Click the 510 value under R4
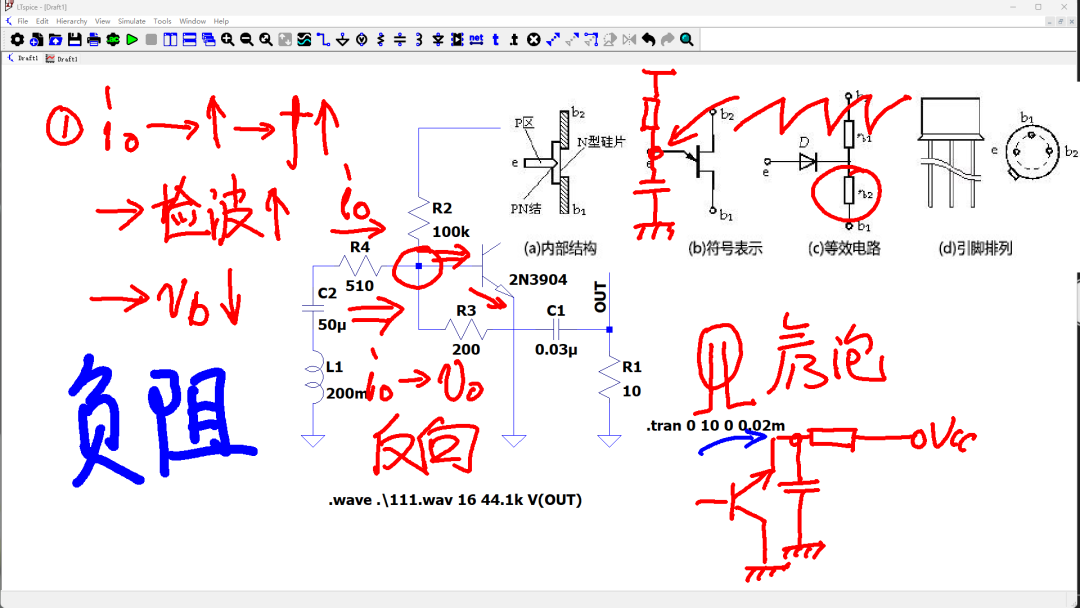 pyautogui.click(x=360, y=286)
